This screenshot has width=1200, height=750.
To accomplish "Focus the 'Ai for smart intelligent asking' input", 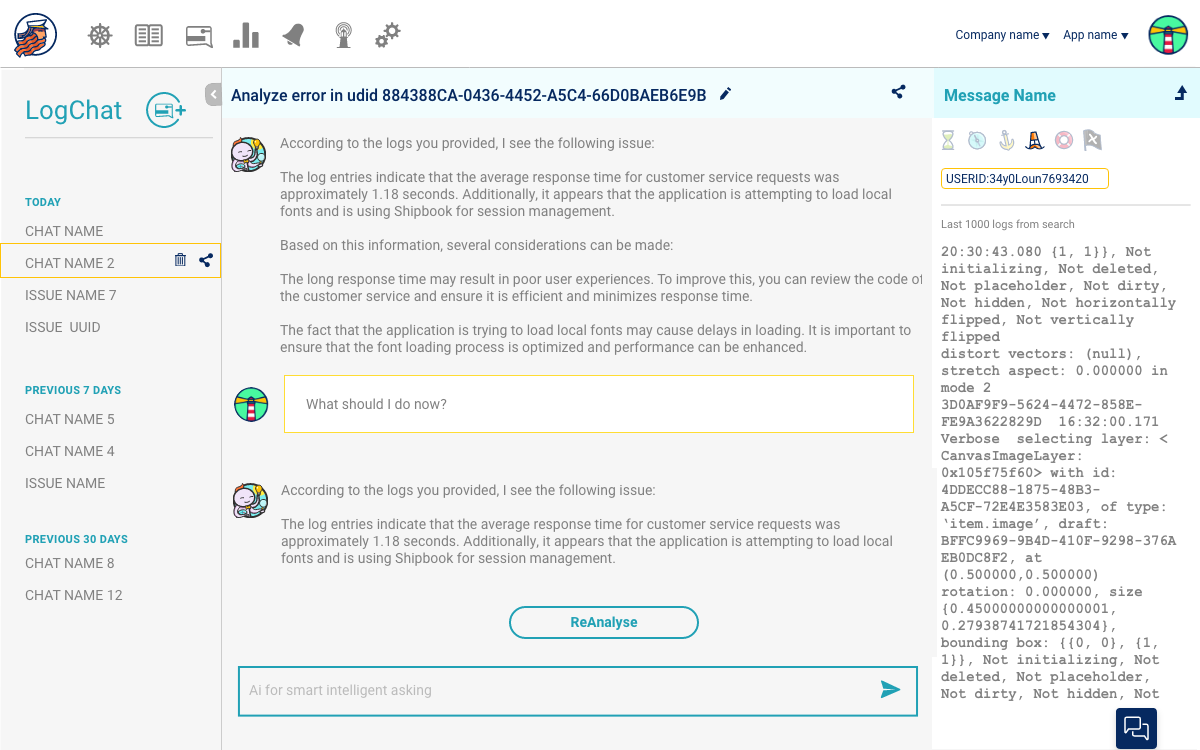I will coord(550,690).
